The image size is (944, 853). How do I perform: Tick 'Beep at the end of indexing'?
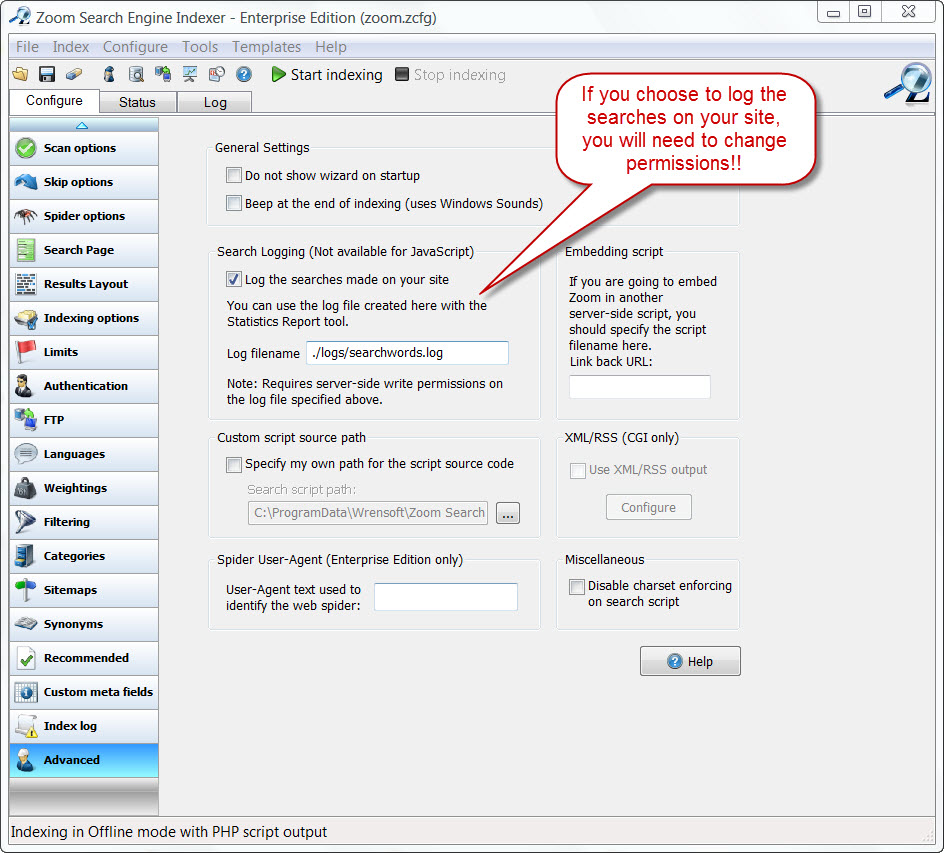234,203
